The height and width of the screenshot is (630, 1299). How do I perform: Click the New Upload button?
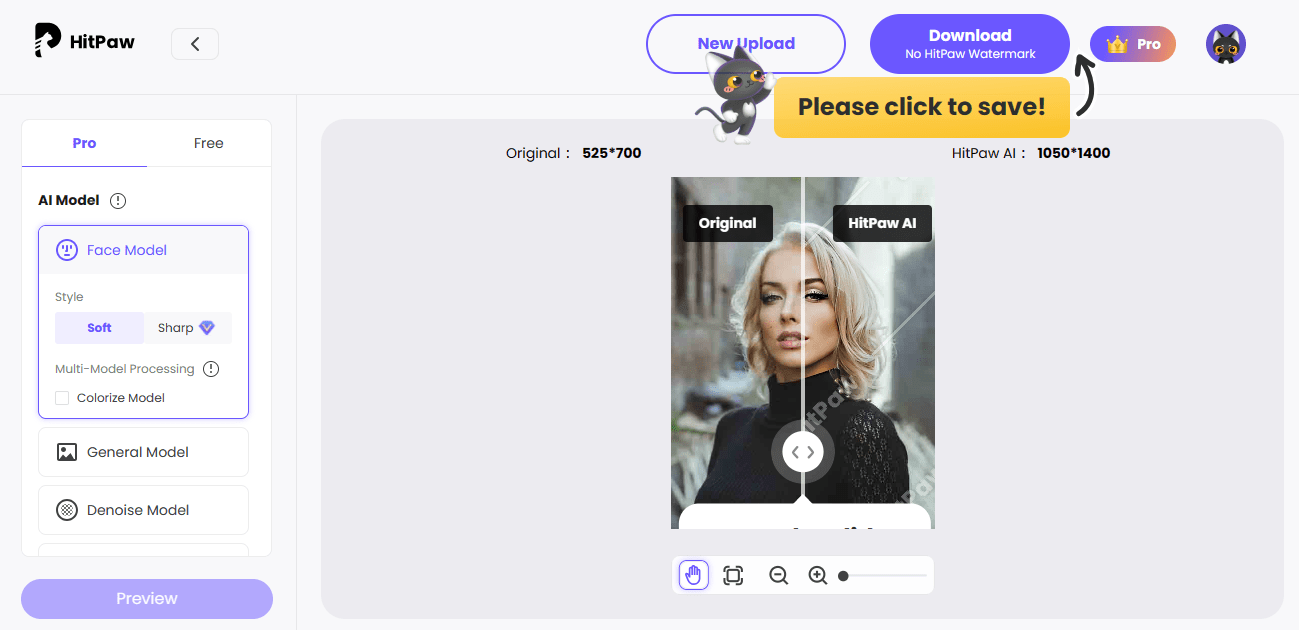click(745, 44)
